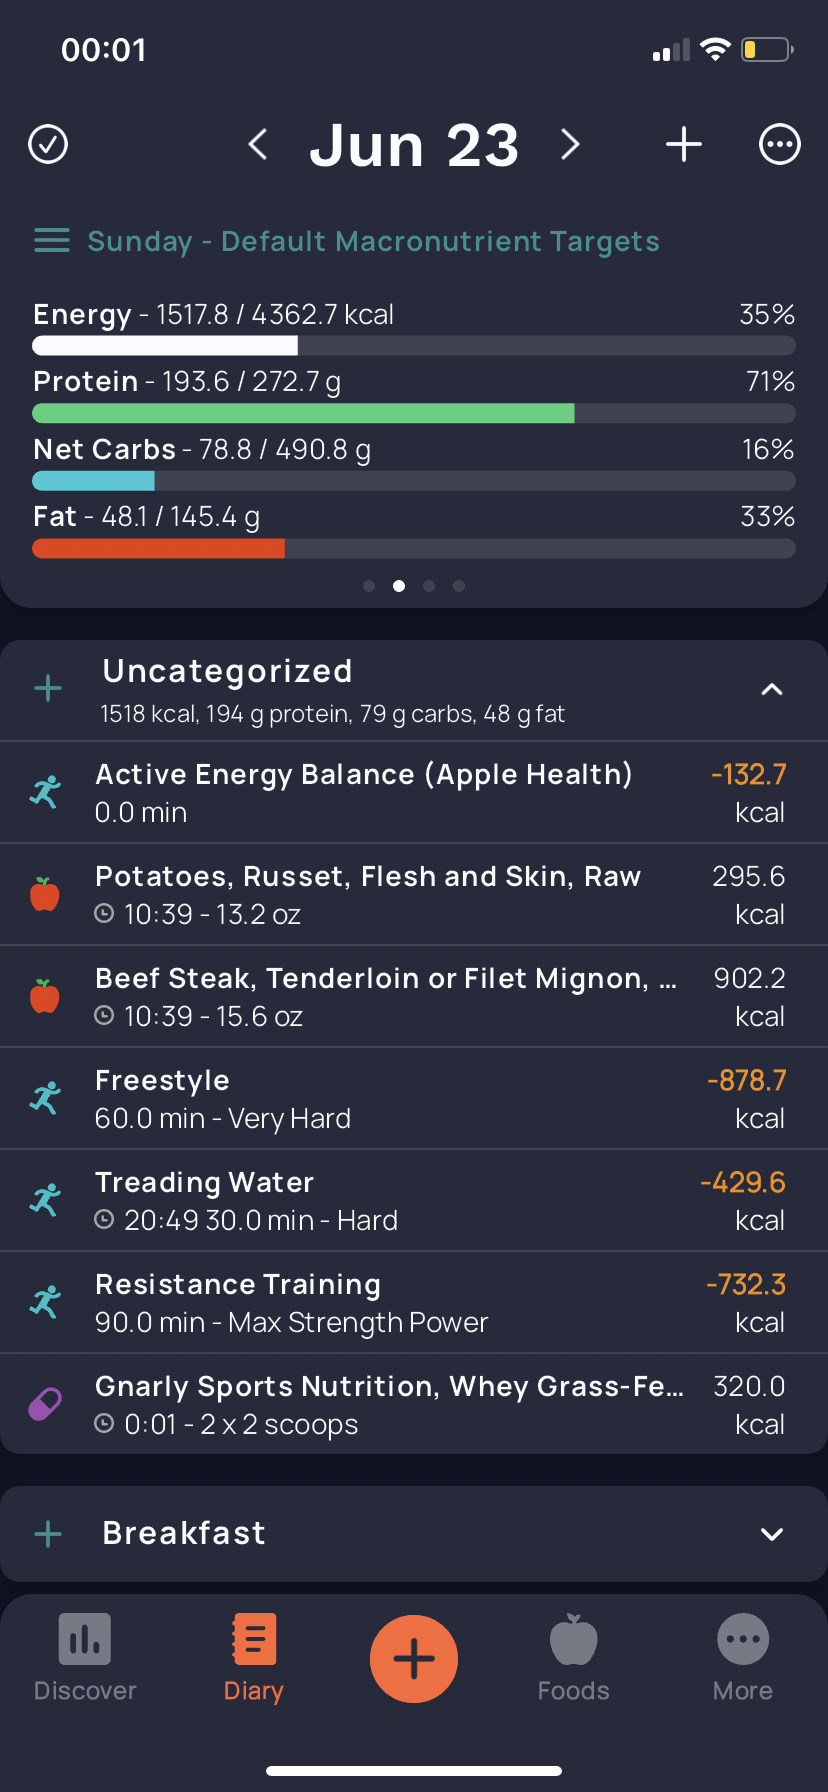Switch to third summary page dot
828x1792 pixels.
click(x=429, y=586)
